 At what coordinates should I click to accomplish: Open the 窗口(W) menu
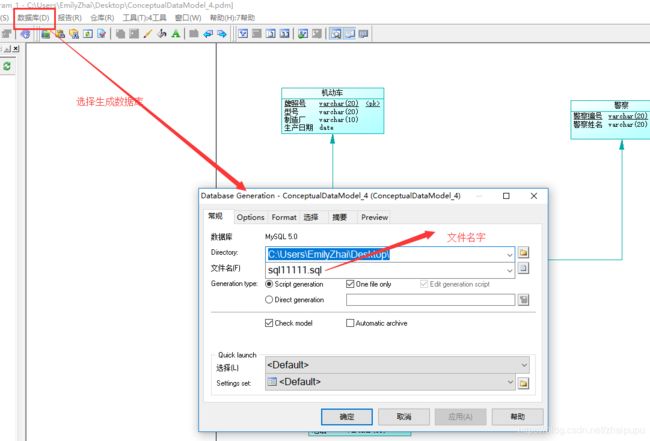tap(188, 18)
